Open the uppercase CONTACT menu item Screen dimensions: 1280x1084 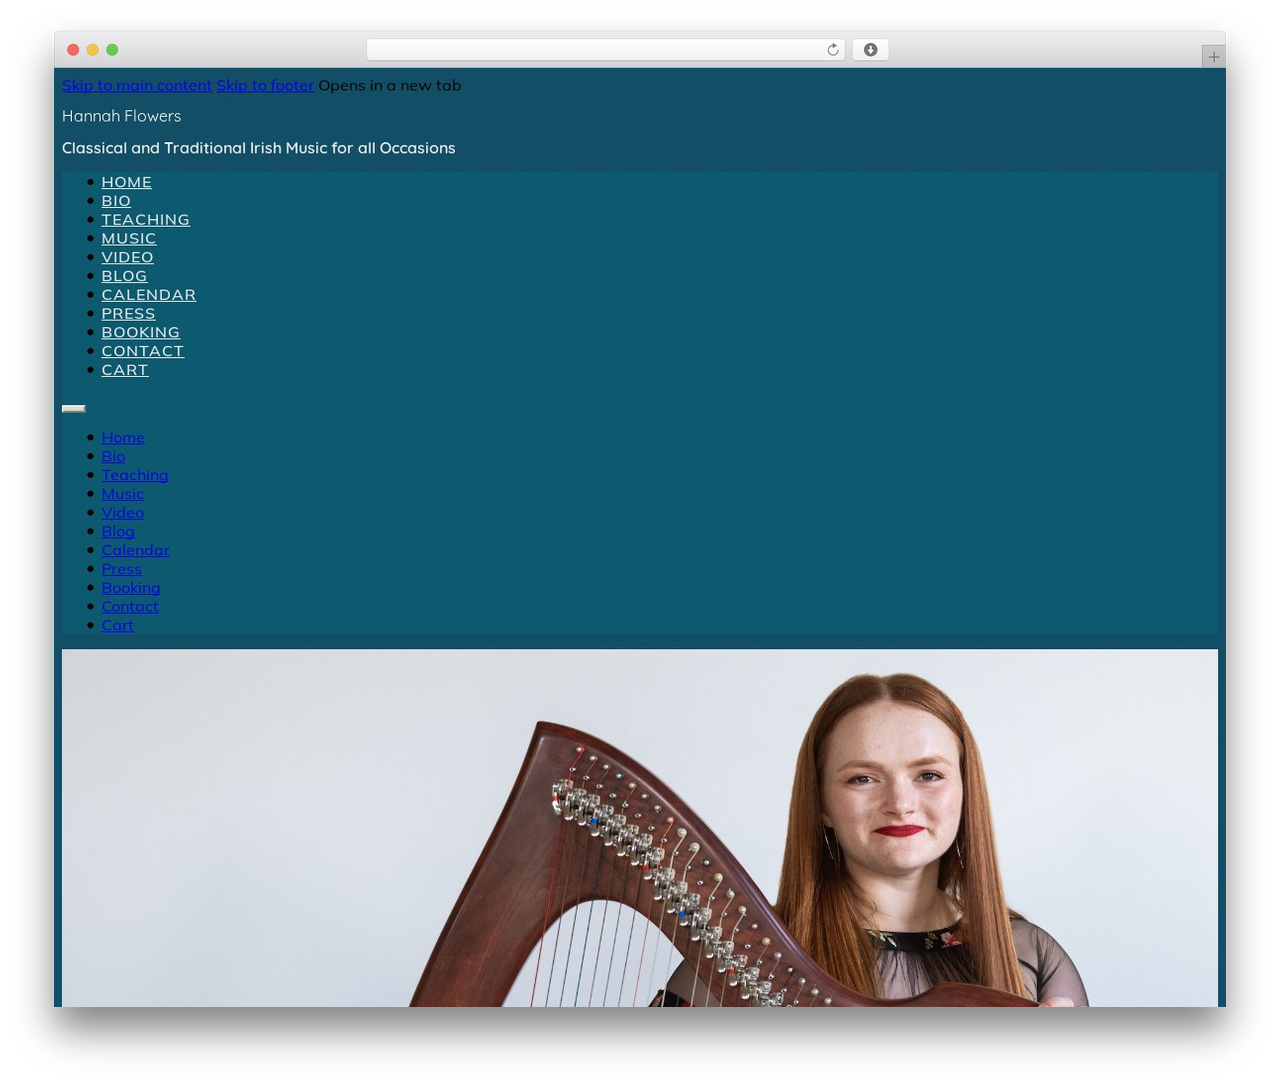pos(143,351)
